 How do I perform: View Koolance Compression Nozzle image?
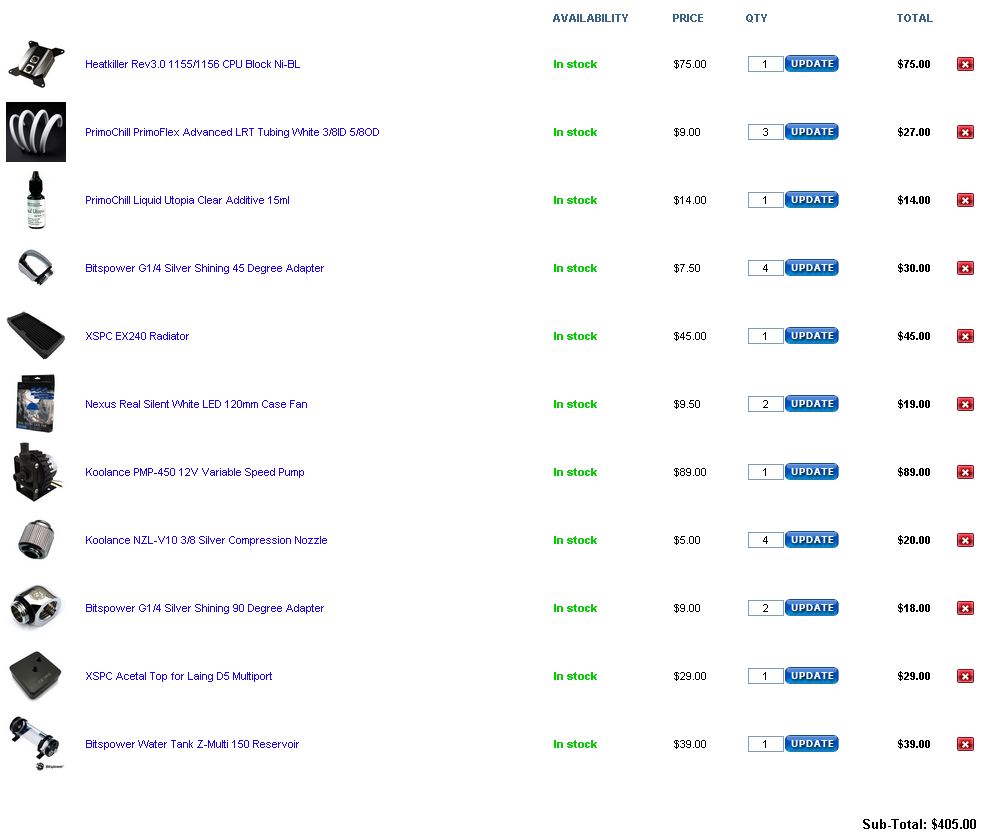pos(36,540)
